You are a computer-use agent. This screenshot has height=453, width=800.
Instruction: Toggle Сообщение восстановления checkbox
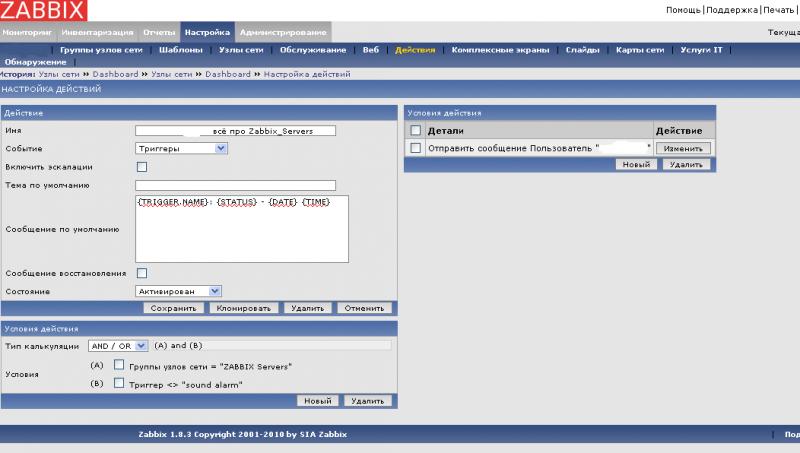pyautogui.click(x=142, y=273)
